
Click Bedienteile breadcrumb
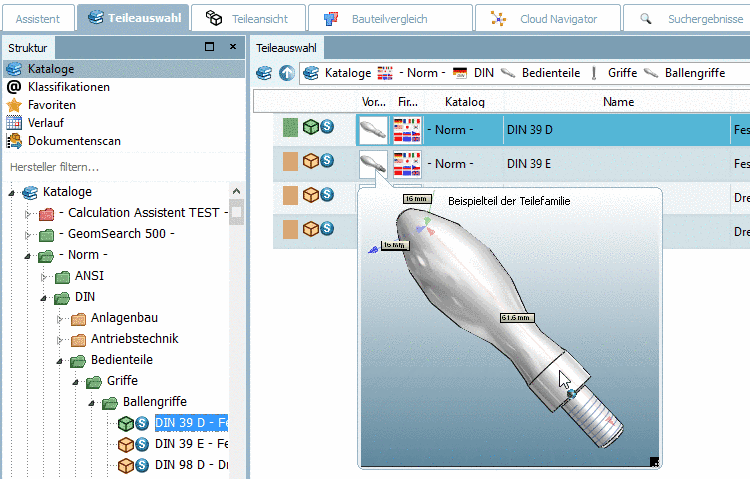551,73
